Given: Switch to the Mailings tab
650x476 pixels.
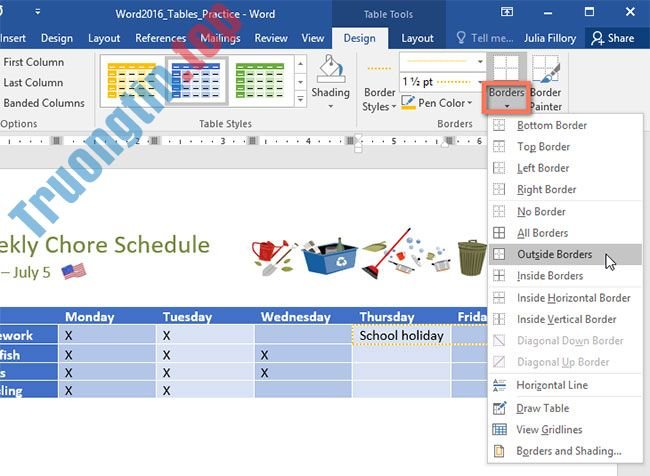Looking at the screenshot, I should click(220, 38).
